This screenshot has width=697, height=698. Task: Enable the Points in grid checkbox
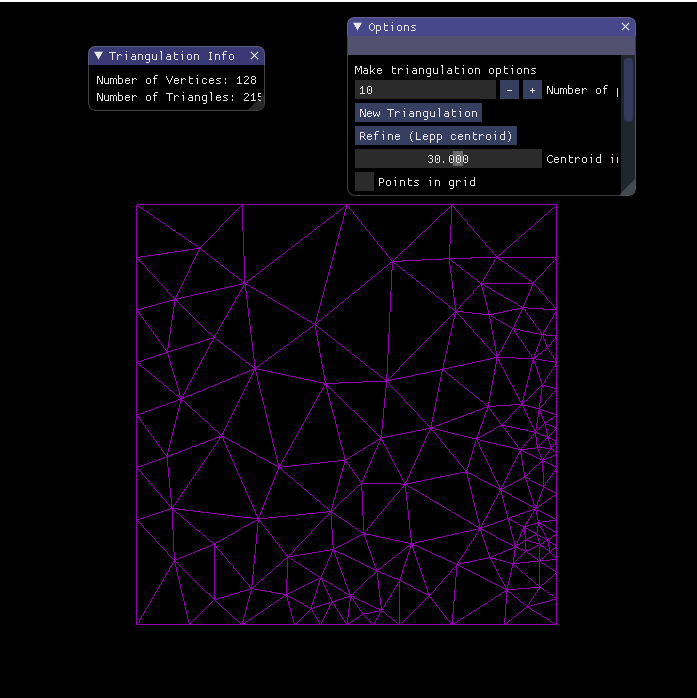pyautogui.click(x=365, y=181)
